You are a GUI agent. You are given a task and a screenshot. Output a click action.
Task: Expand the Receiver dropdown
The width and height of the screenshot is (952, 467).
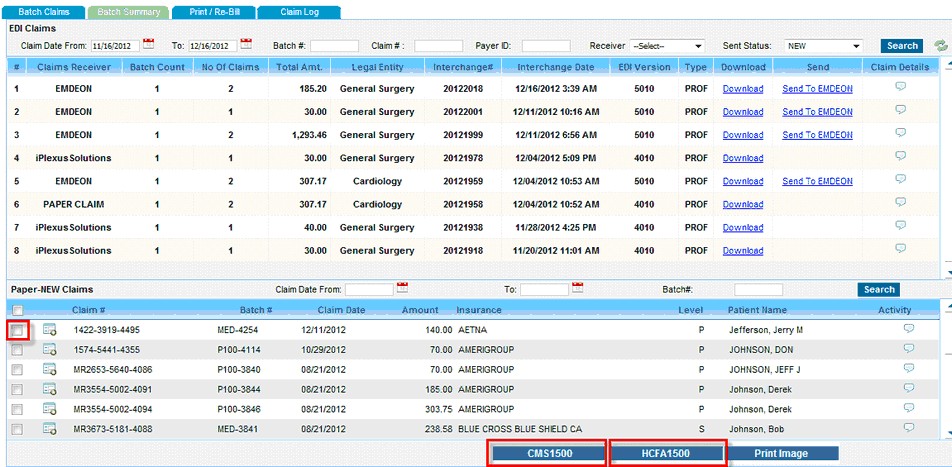[667, 46]
